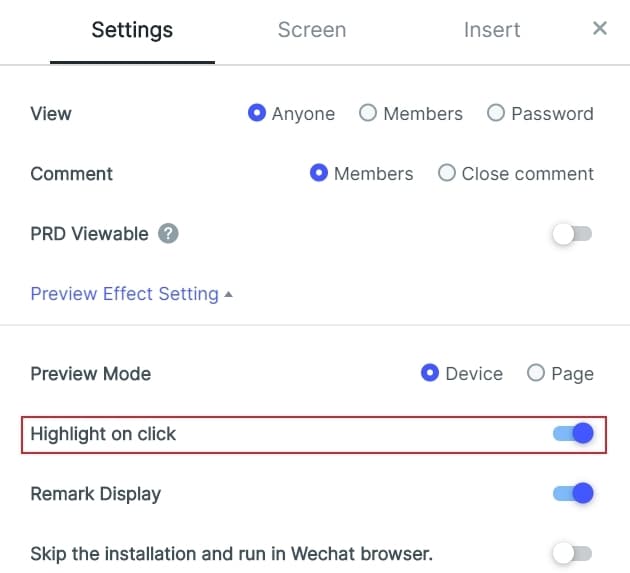Click the Remark Display label
Viewport: 630px width, 573px height.
96,493
